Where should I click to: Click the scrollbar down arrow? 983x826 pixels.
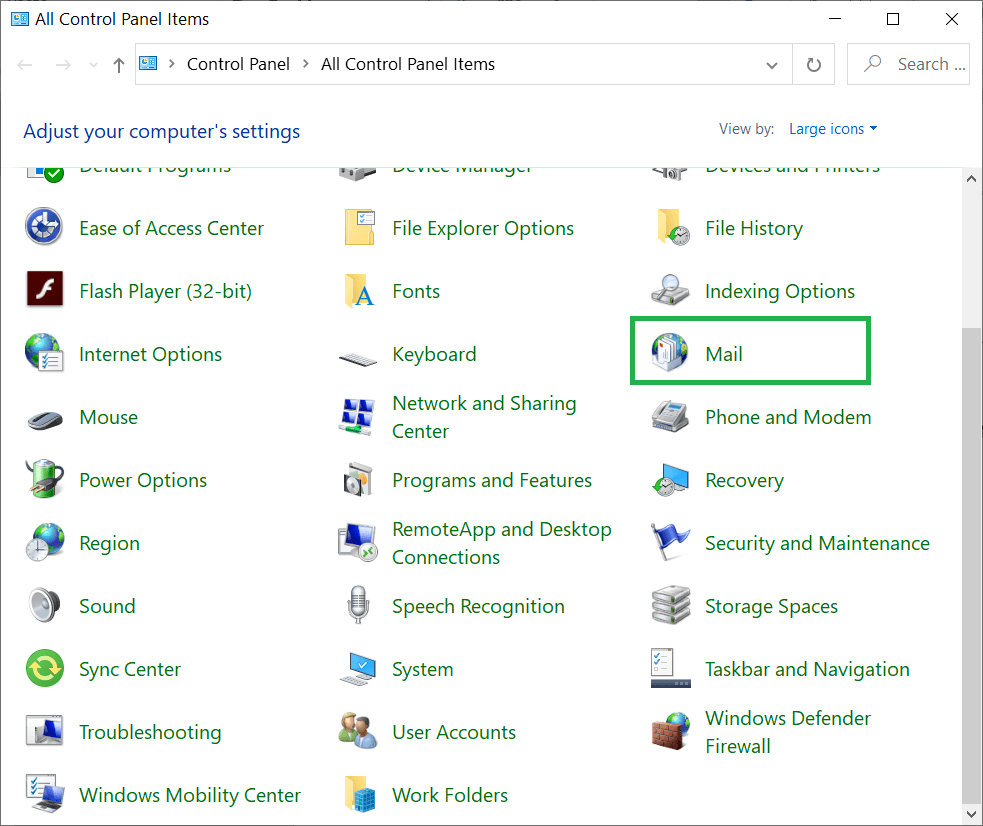971,814
